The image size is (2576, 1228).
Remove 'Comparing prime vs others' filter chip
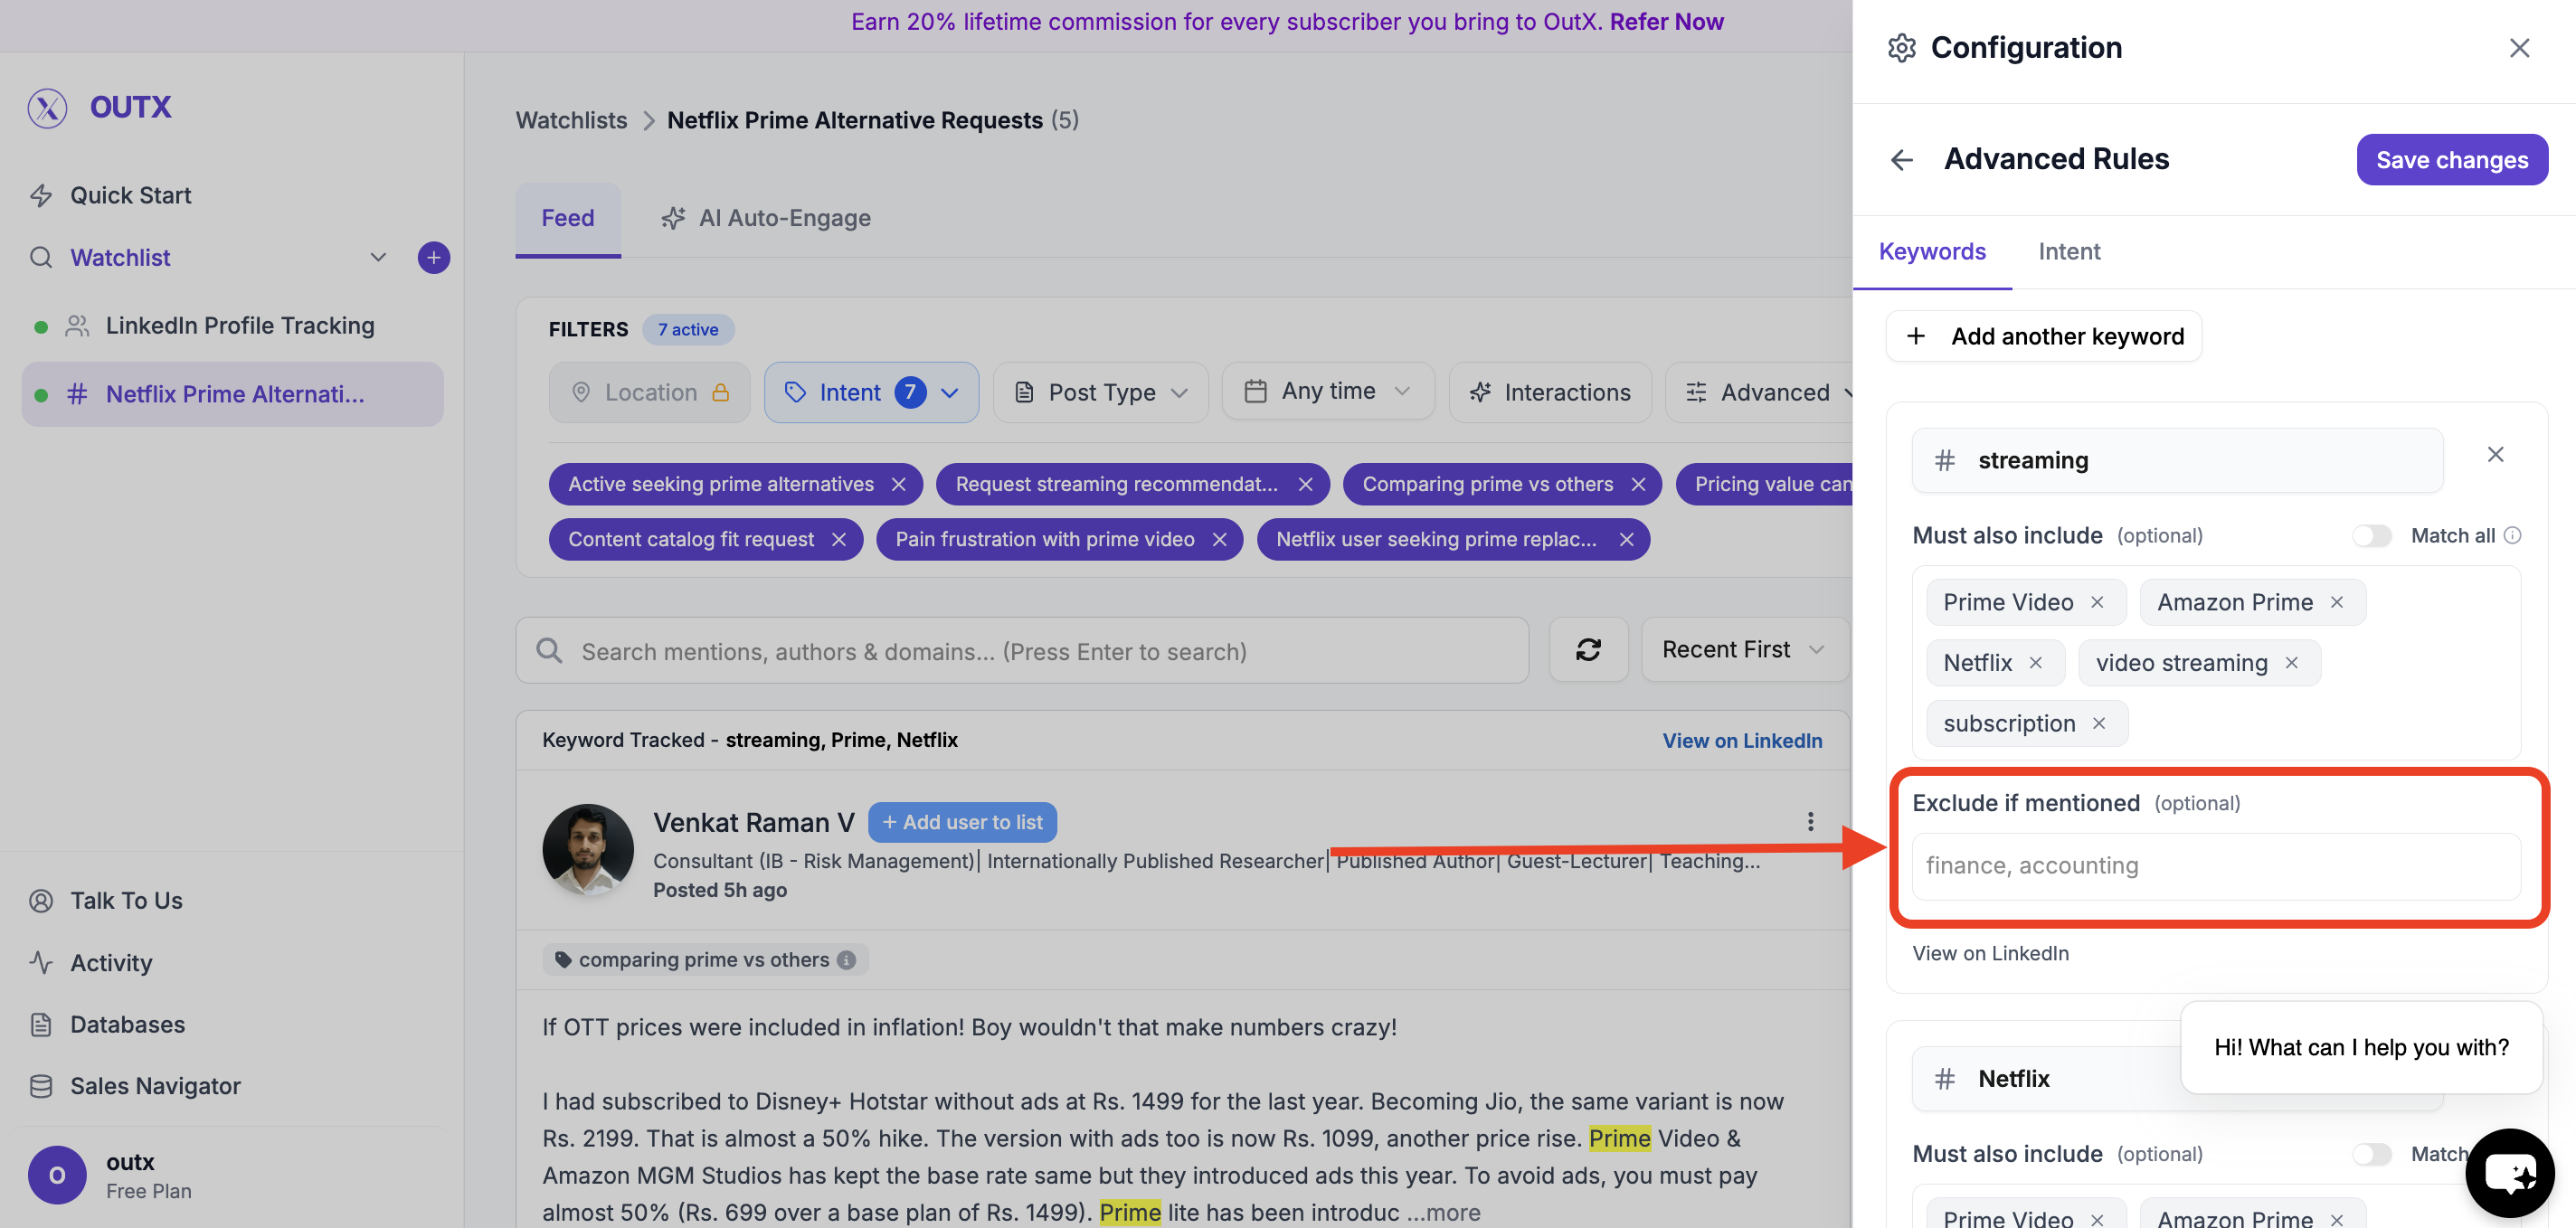pos(1638,484)
